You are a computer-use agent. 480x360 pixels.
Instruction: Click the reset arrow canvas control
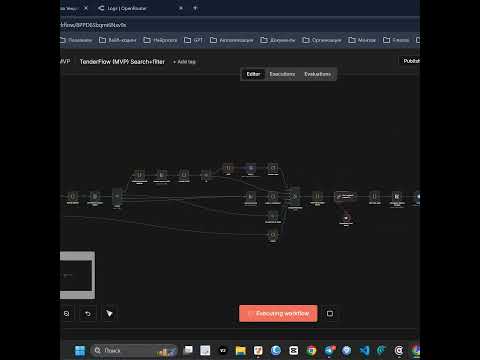(88, 313)
